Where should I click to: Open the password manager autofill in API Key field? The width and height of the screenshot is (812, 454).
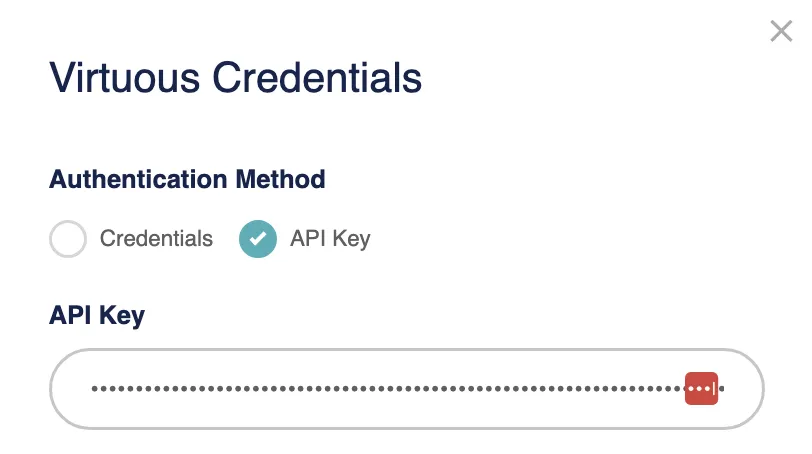(x=701, y=388)
